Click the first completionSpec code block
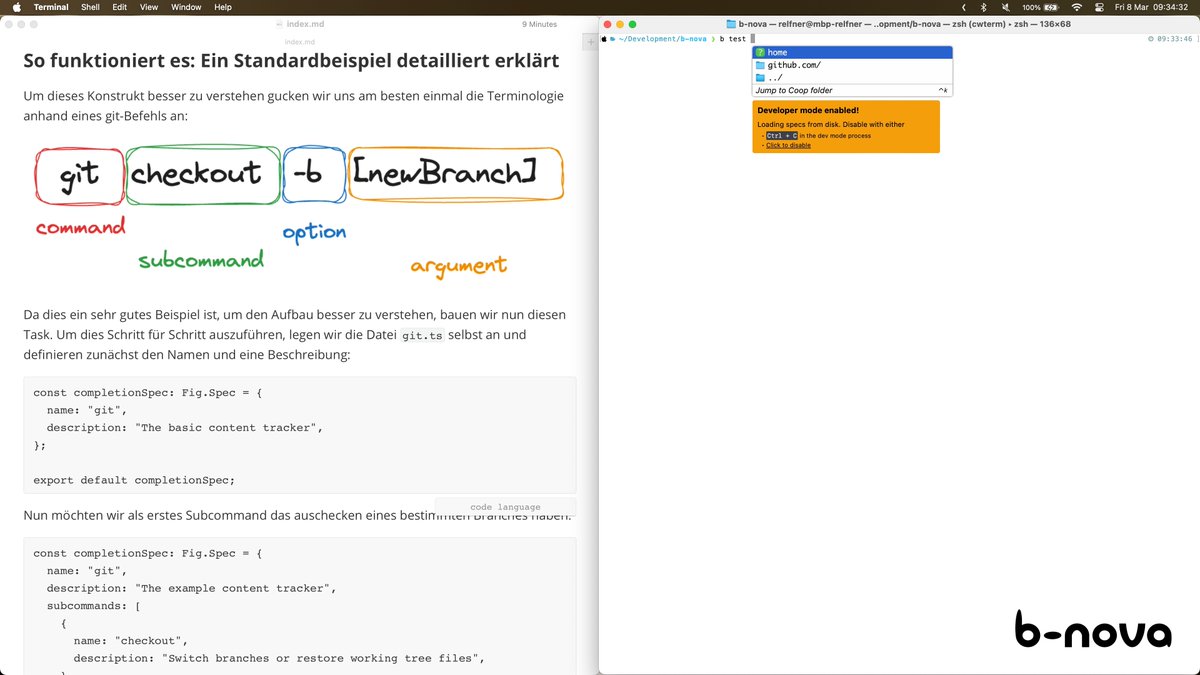1200x675 pixels. click(x=299, y=435)
